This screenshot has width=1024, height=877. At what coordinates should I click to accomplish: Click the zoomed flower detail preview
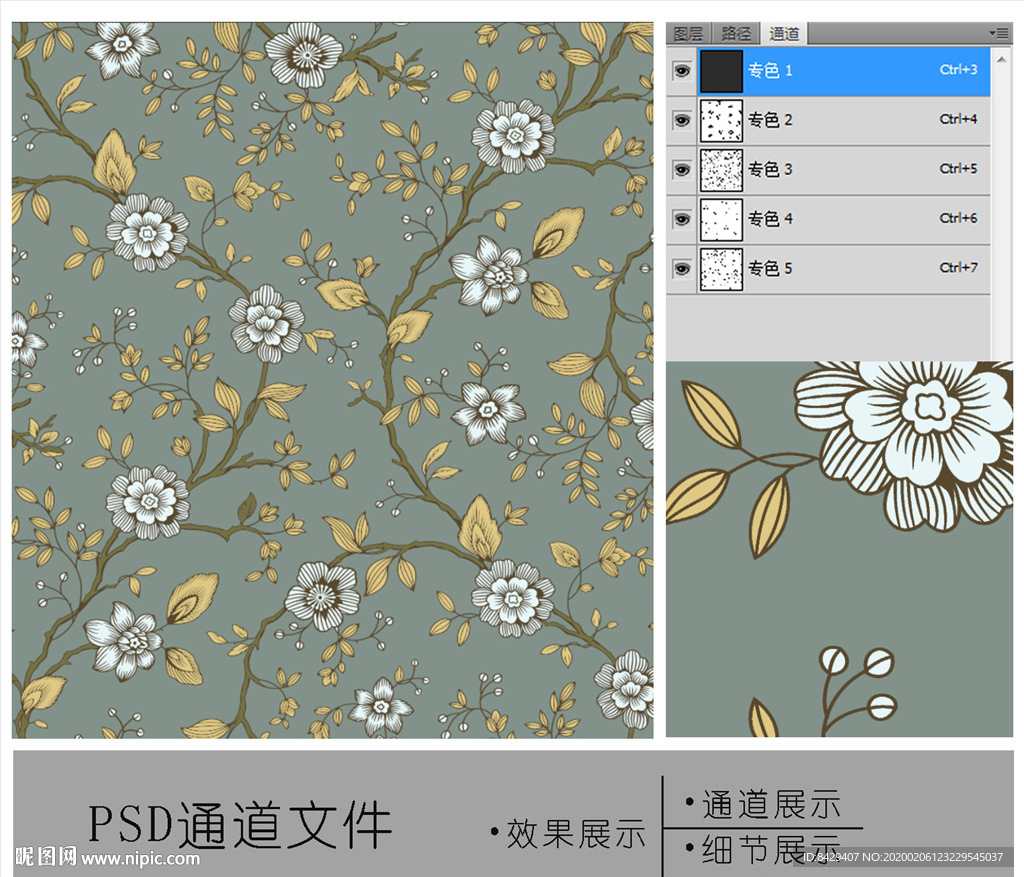click(x=839, y=549)
